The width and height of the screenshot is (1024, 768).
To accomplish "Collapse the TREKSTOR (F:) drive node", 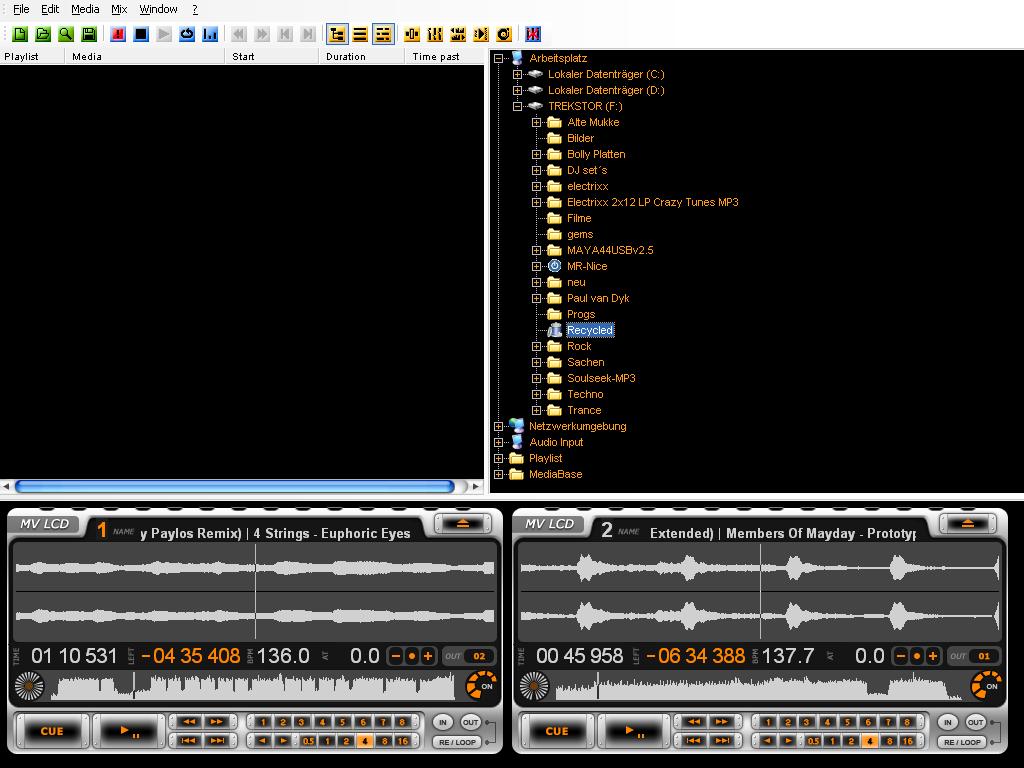I will 517,106.
